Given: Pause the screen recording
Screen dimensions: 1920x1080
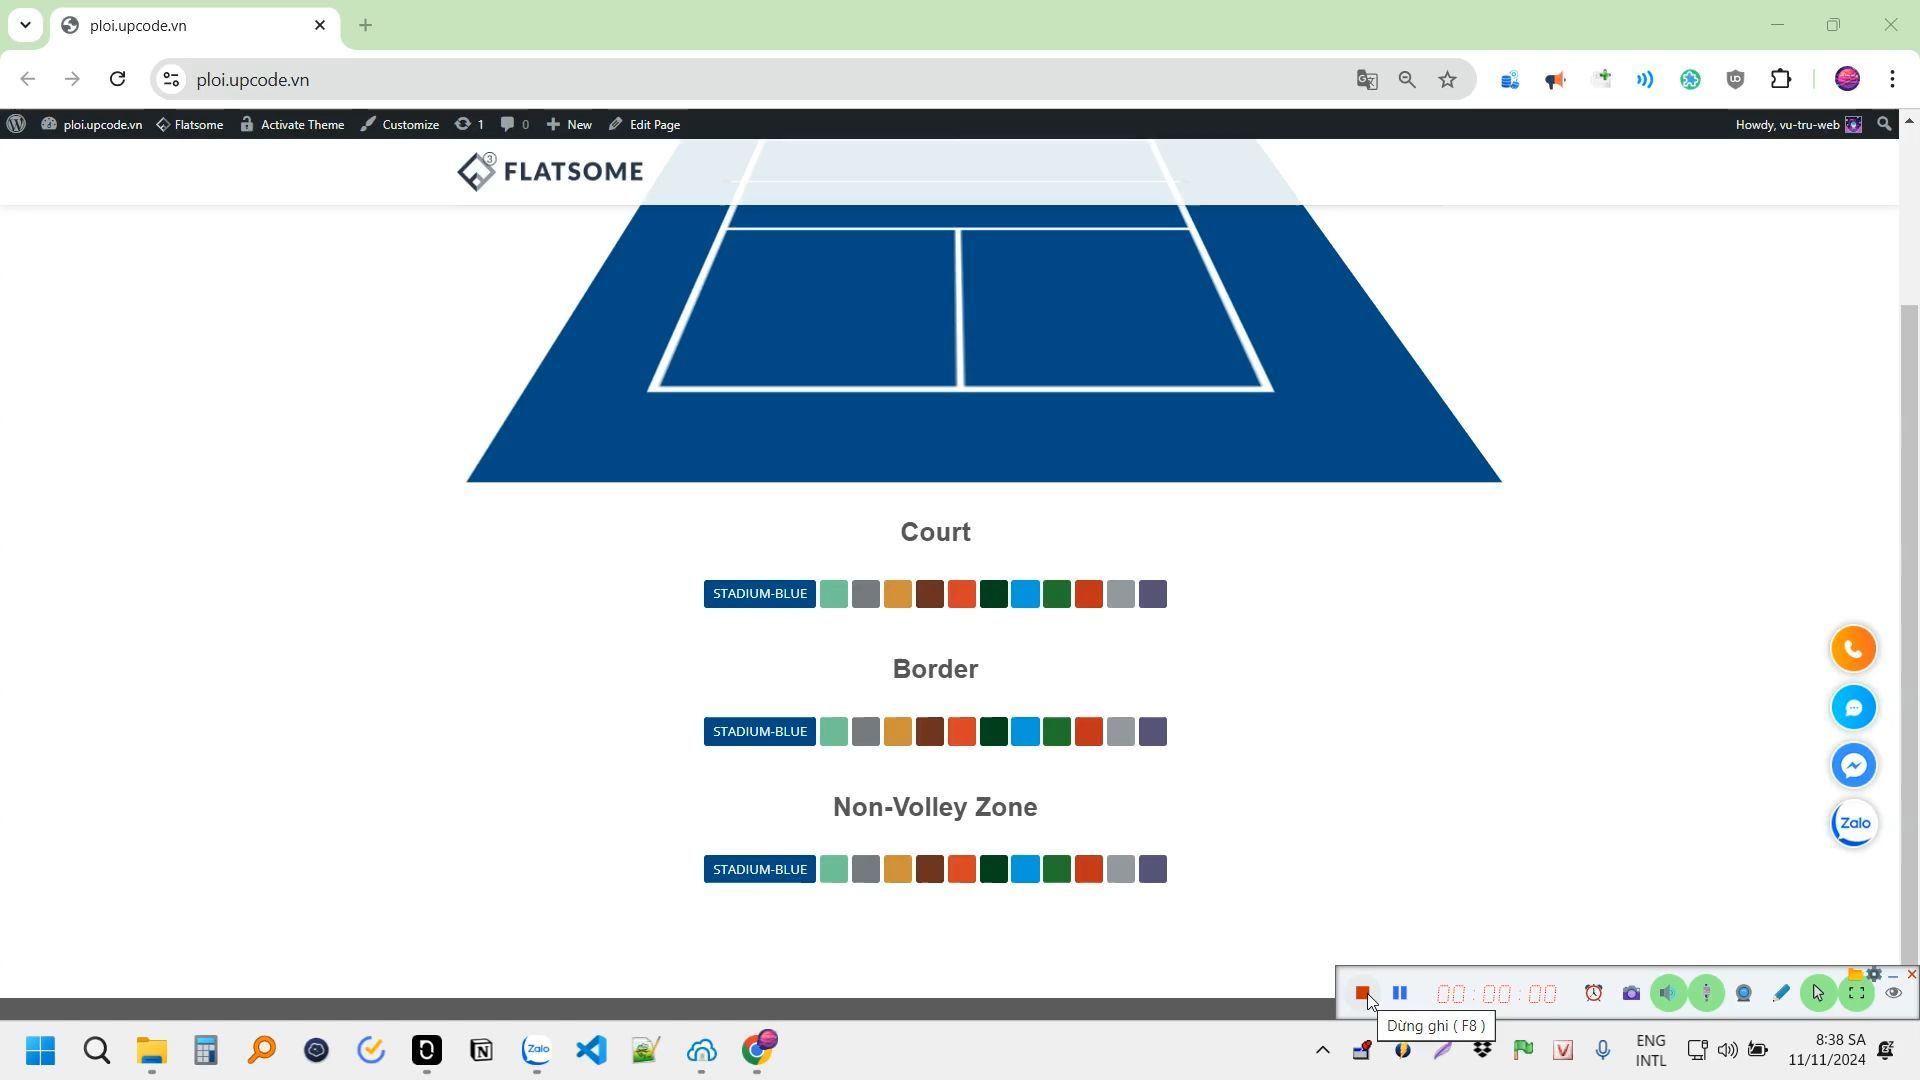Looking at the screenshot, I should click(x=1400, y=993).
